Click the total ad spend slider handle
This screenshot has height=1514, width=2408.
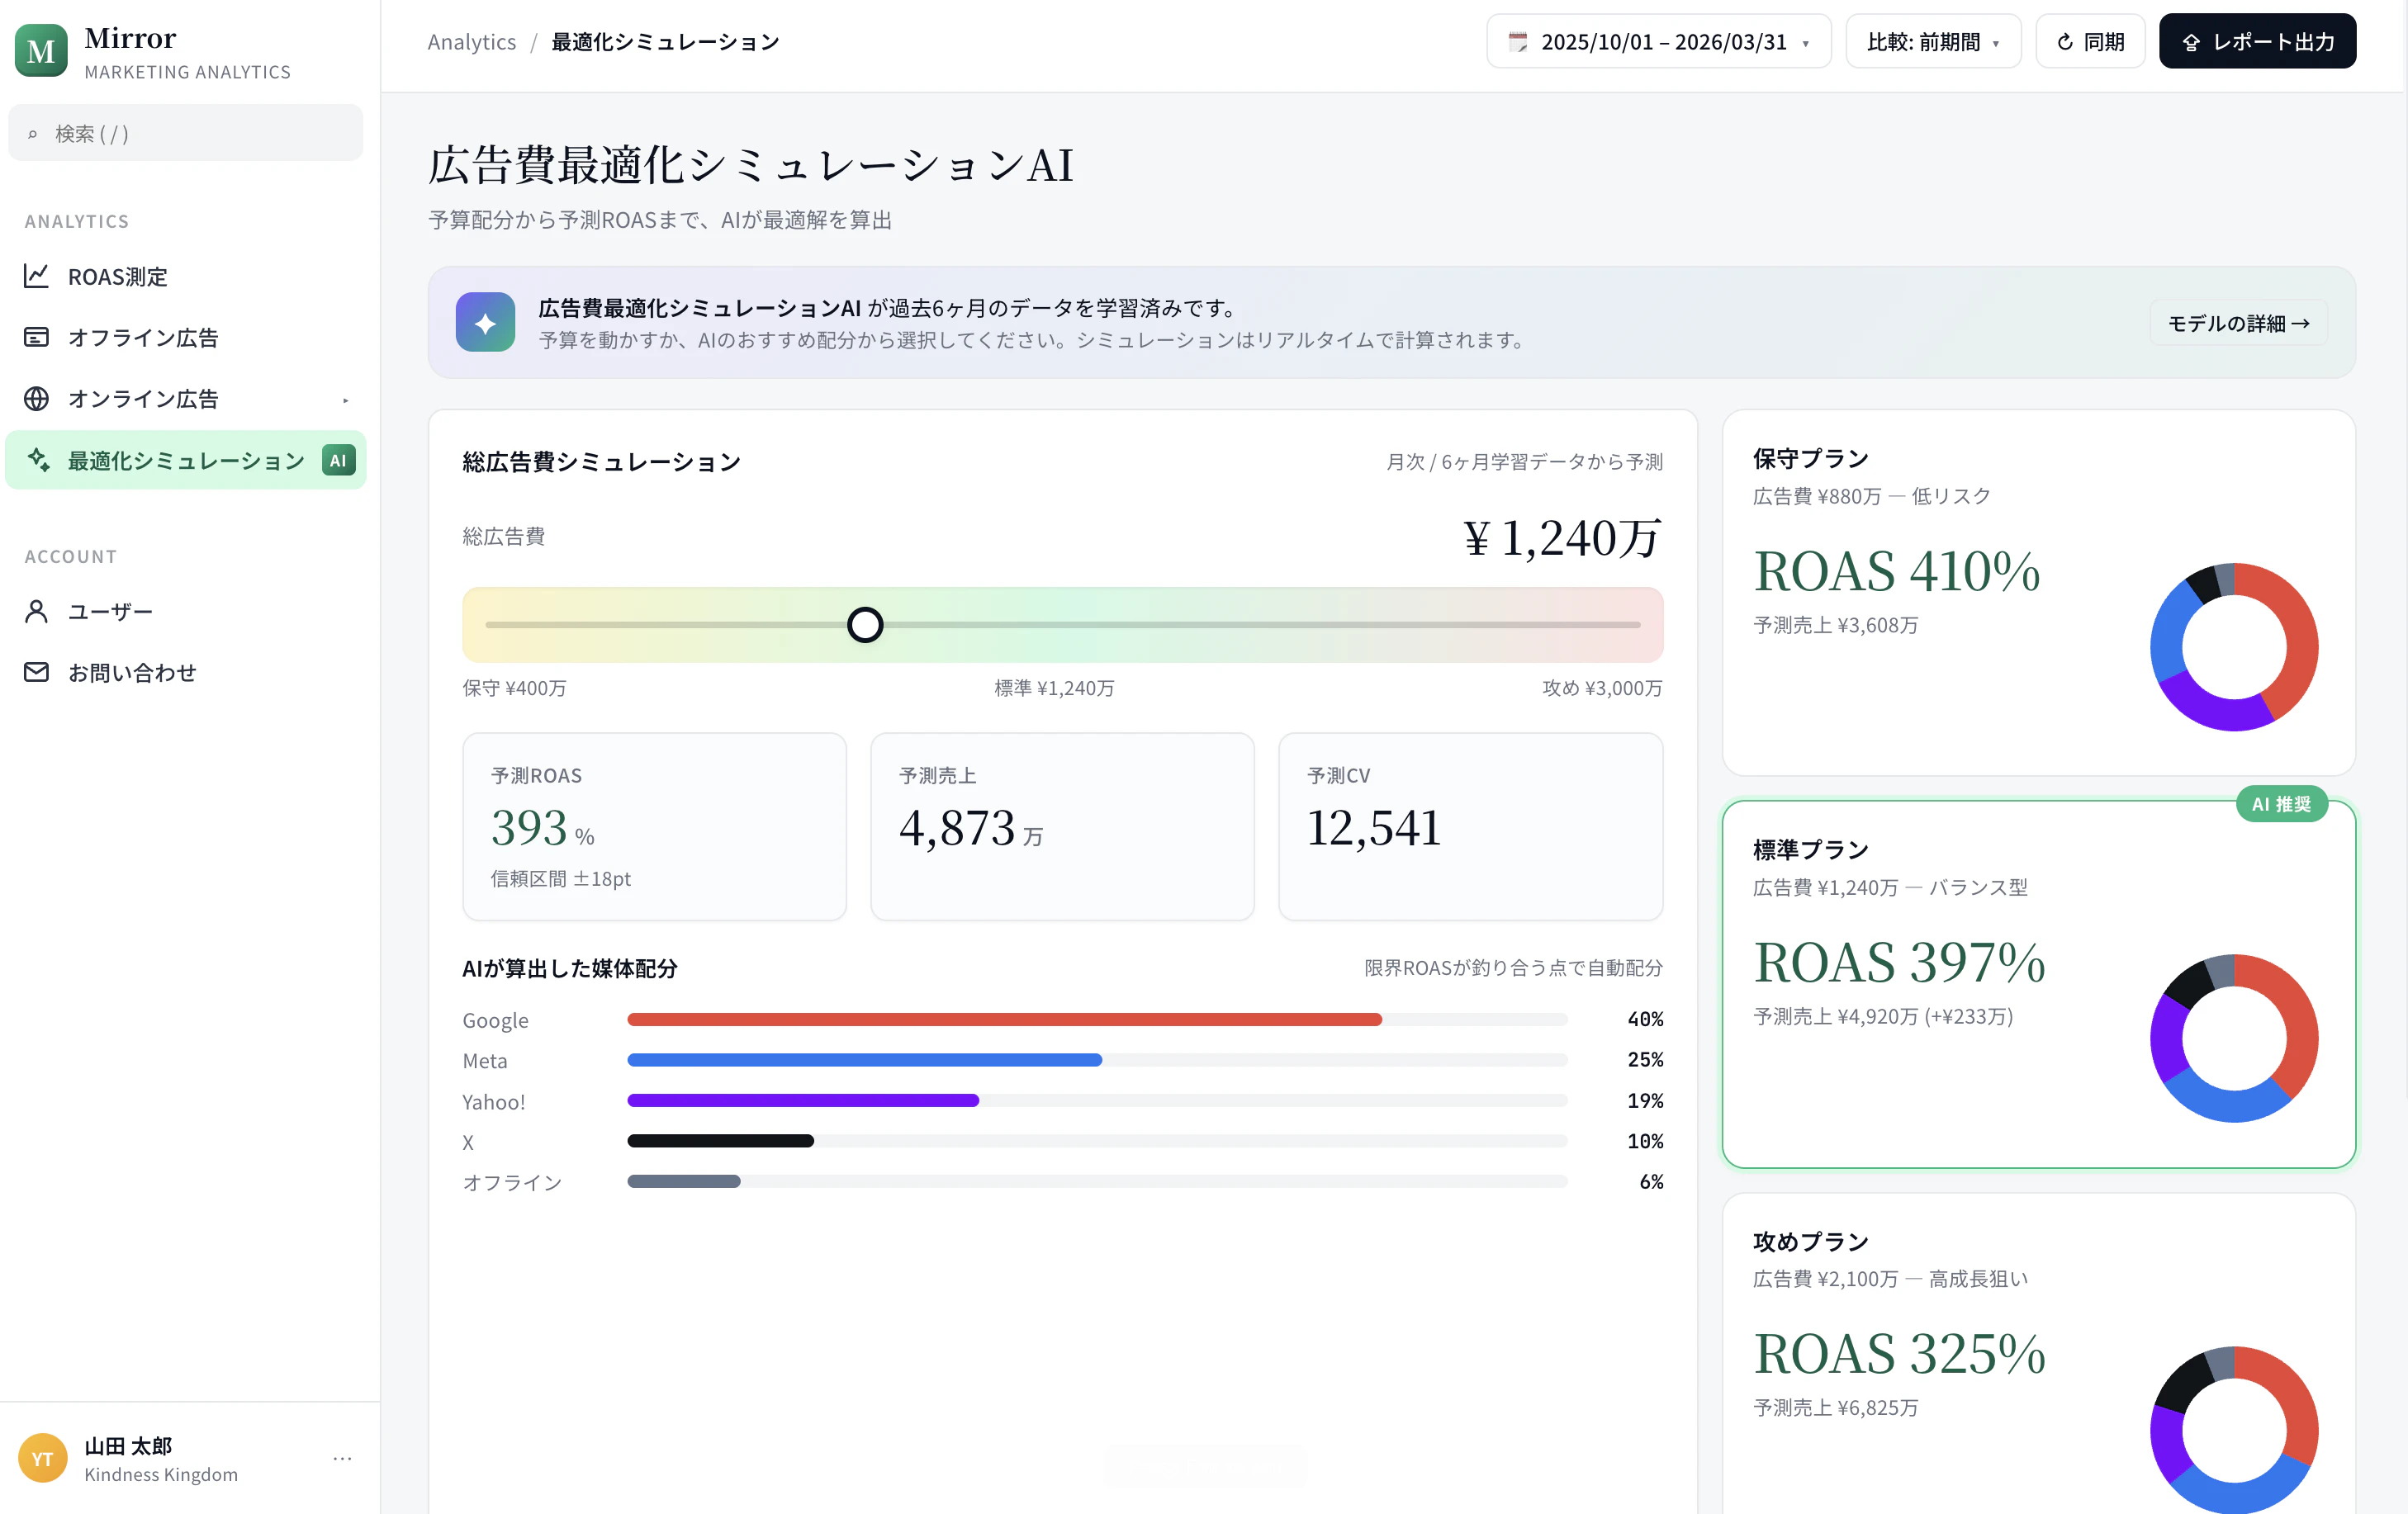click(x=865, y=625)
